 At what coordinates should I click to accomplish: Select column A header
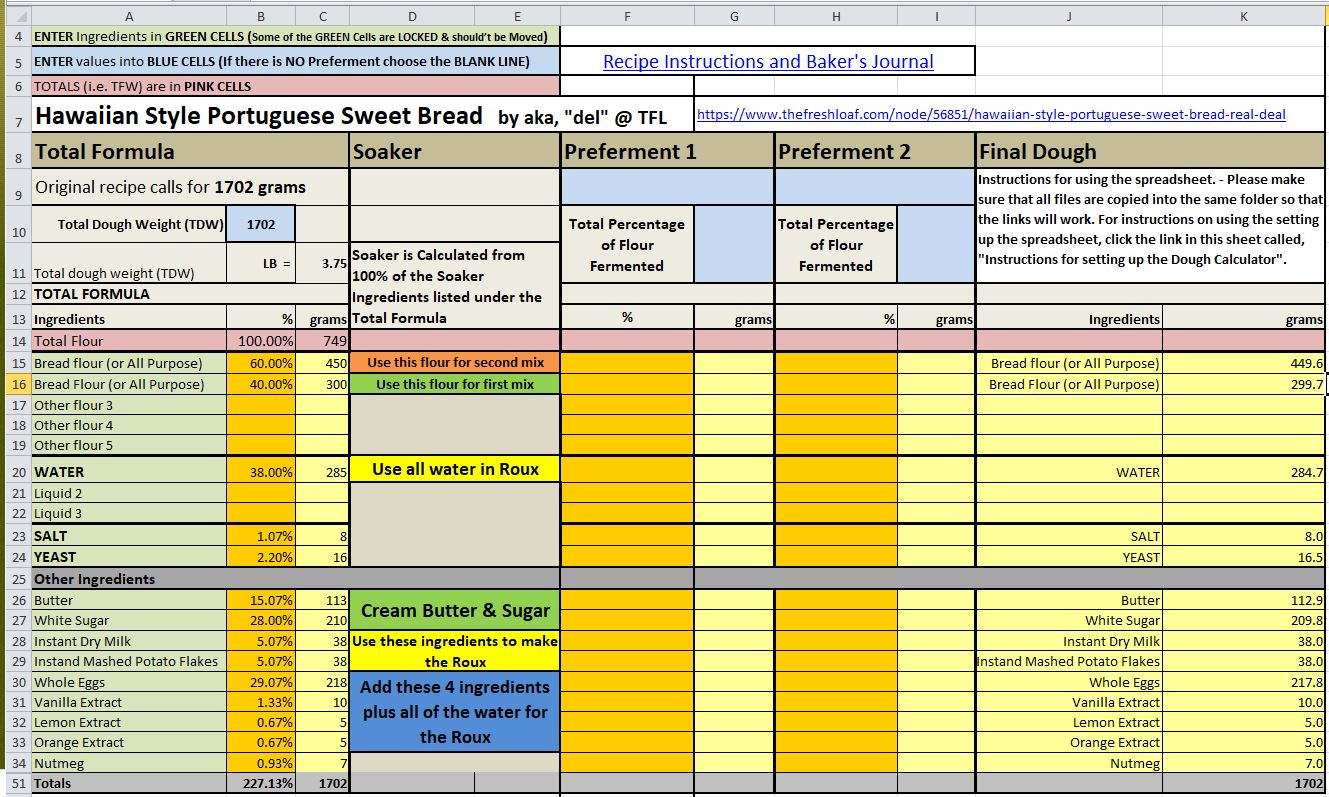pyautogui.click(x=129, y=16)
